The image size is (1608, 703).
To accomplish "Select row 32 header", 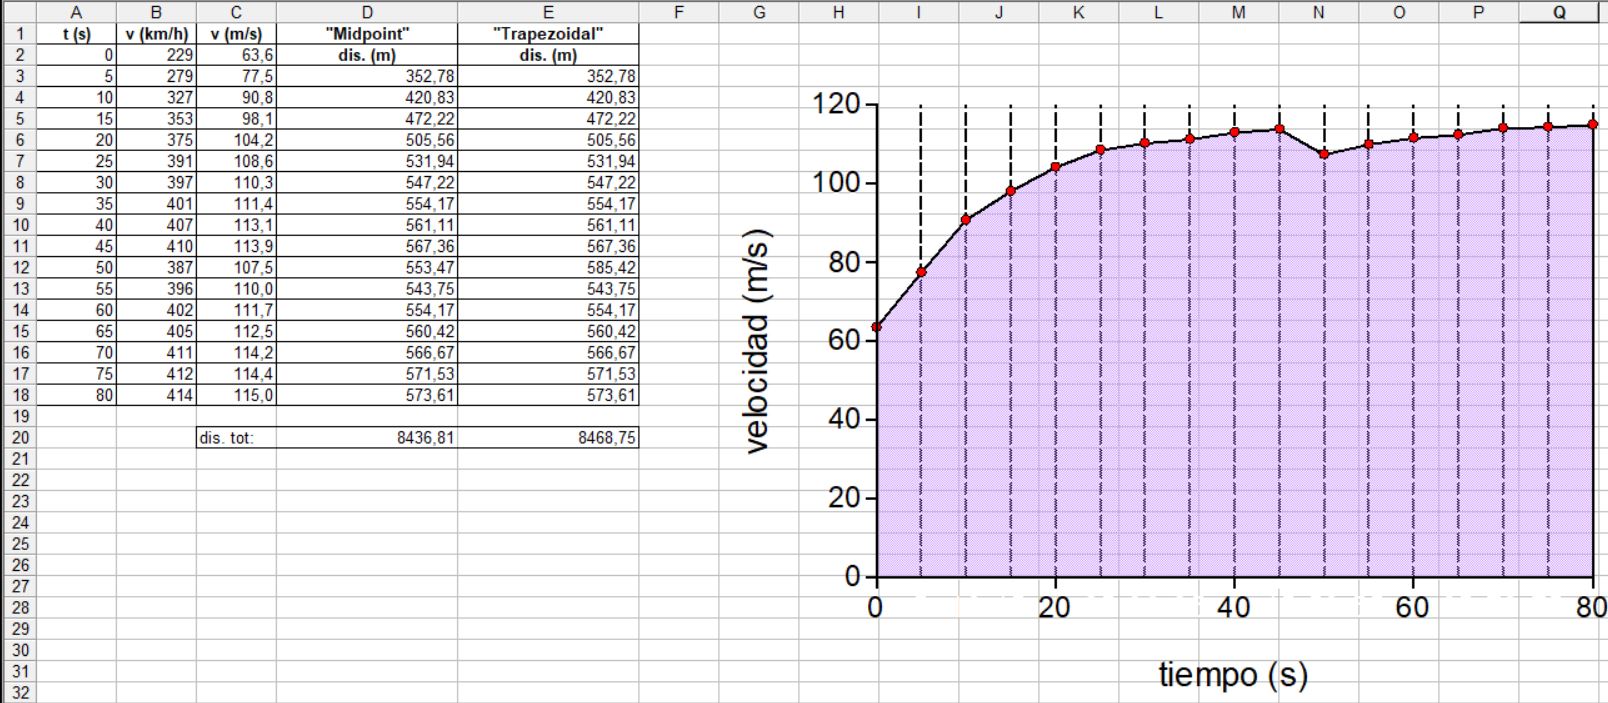I will pos(18,692).
